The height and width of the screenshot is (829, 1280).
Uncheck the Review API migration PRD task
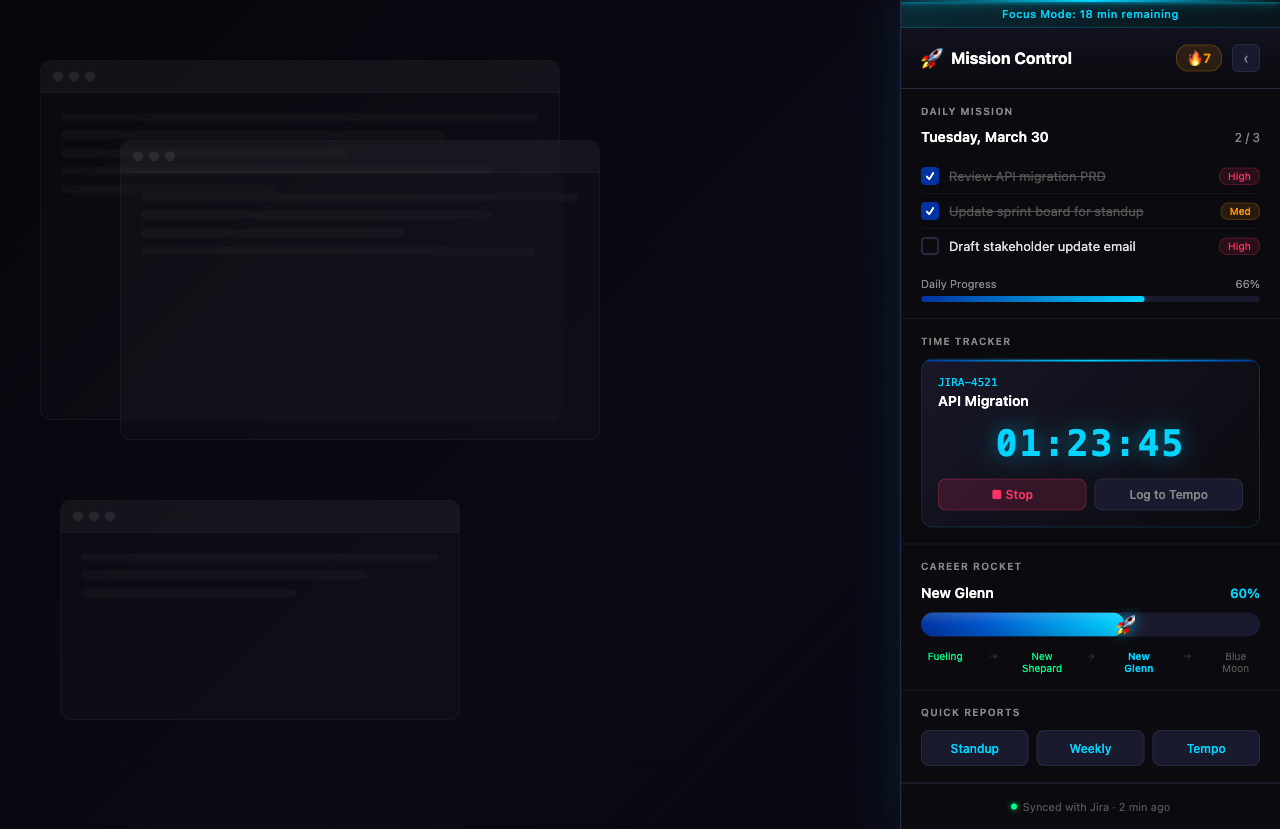tap(929, 176)
